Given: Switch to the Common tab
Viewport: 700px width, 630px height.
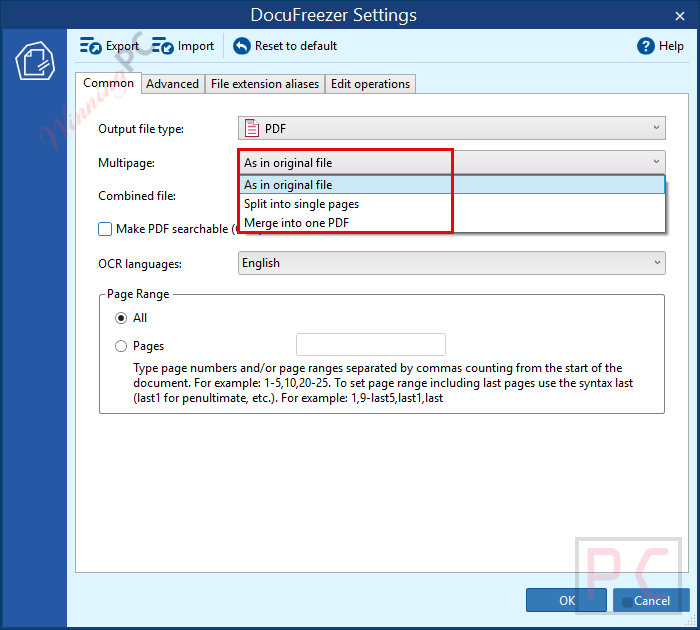Looking at the screenshot, I should tap(108, 83).
